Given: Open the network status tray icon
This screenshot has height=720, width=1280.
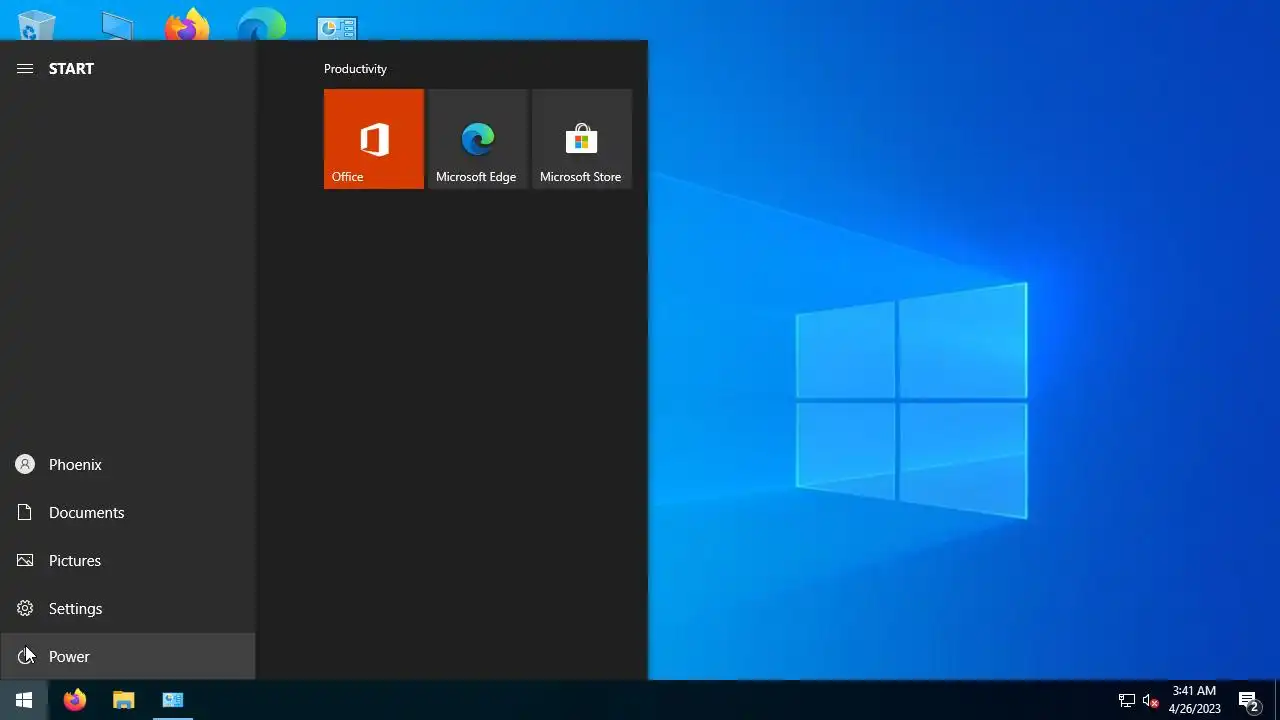Looking at the screenshot, I should [x=1126, y=700].
